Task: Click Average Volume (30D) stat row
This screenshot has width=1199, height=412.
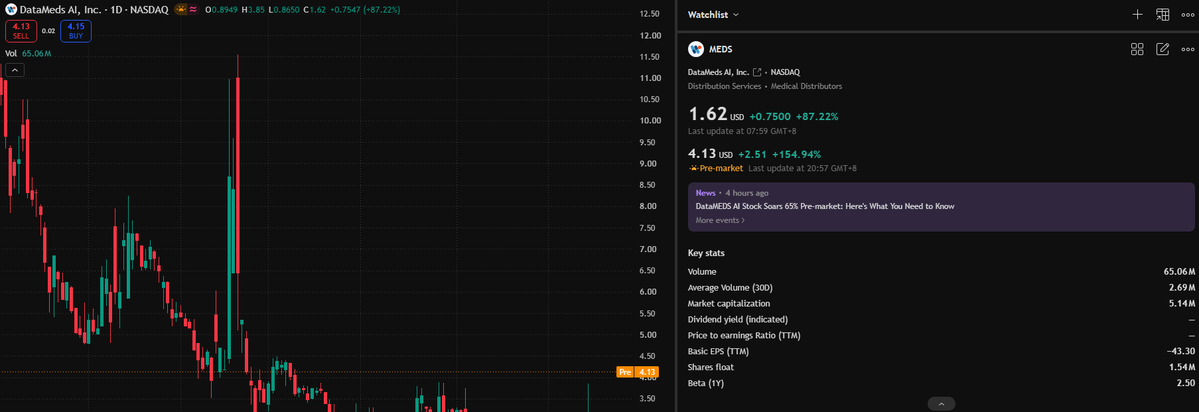Action: click(x=941, y=287)
